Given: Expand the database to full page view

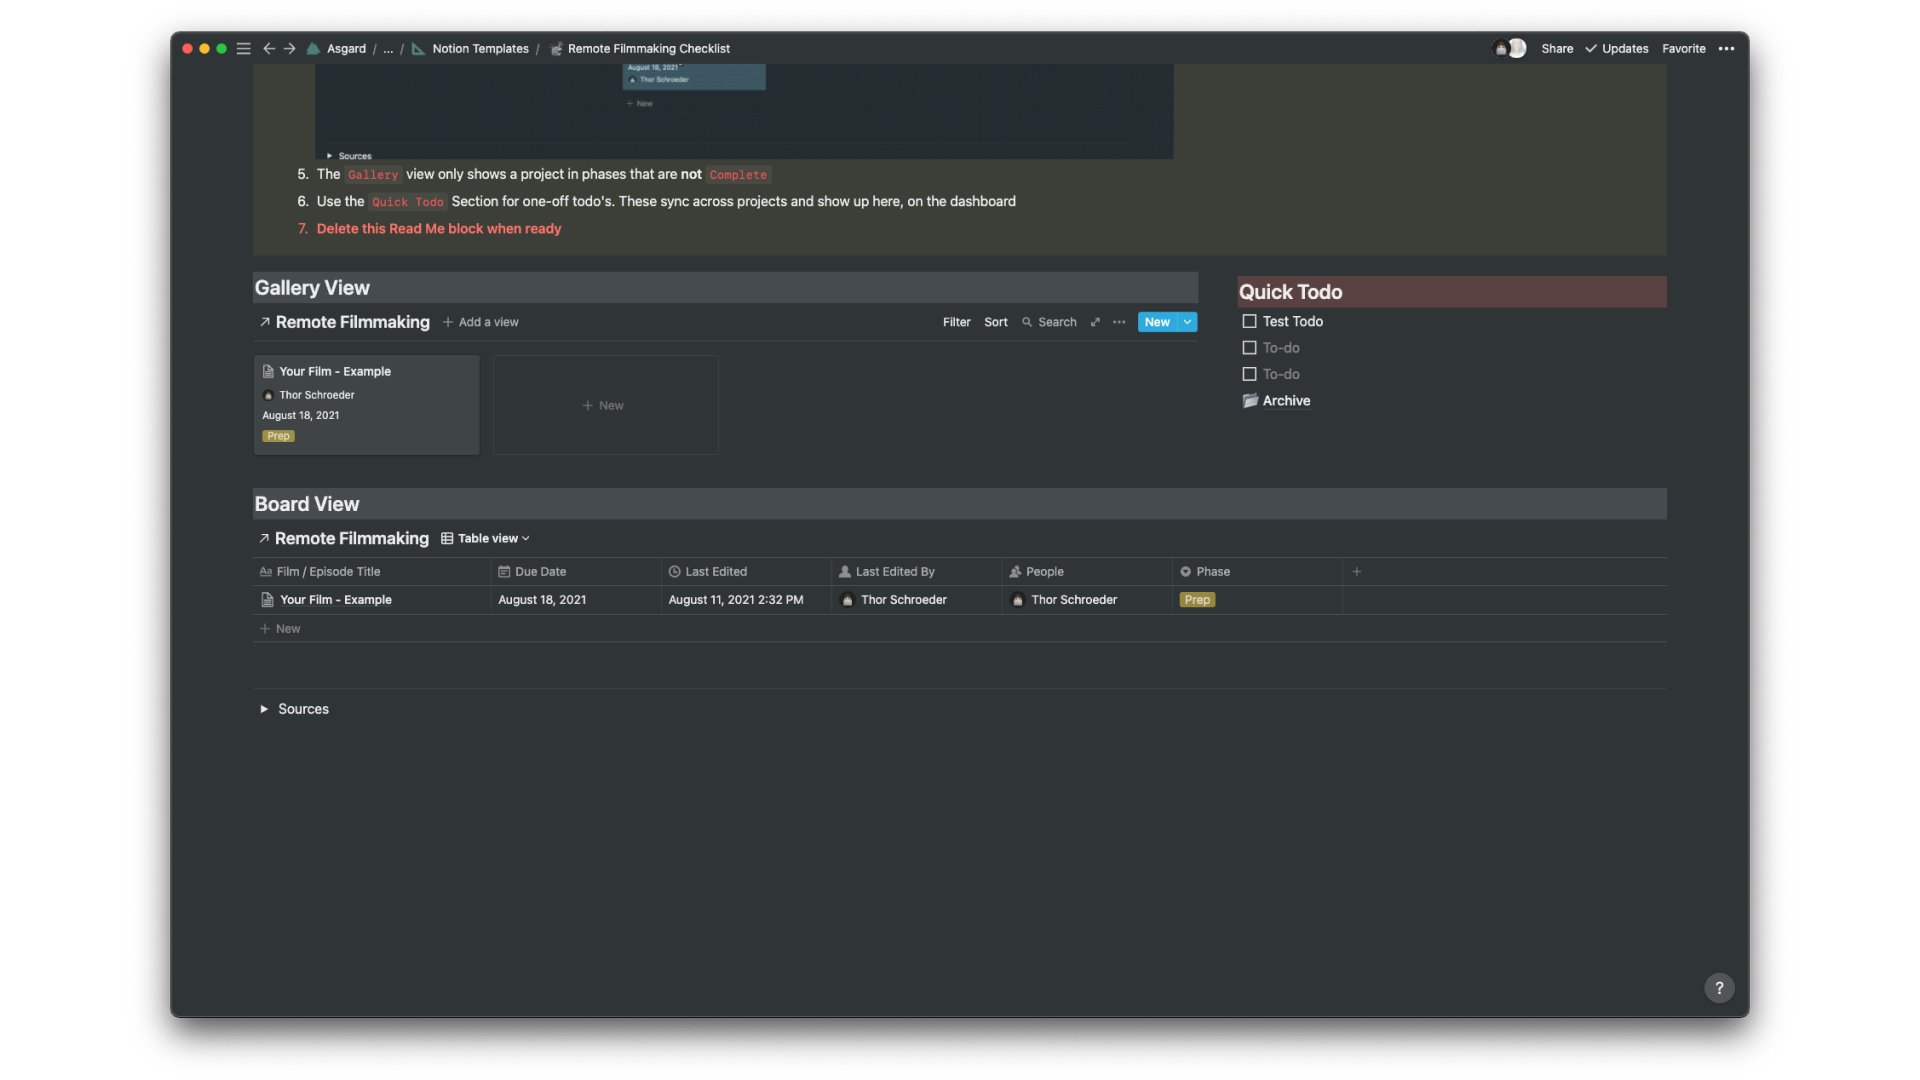Looking at the screenshot, I should 1095,322.
